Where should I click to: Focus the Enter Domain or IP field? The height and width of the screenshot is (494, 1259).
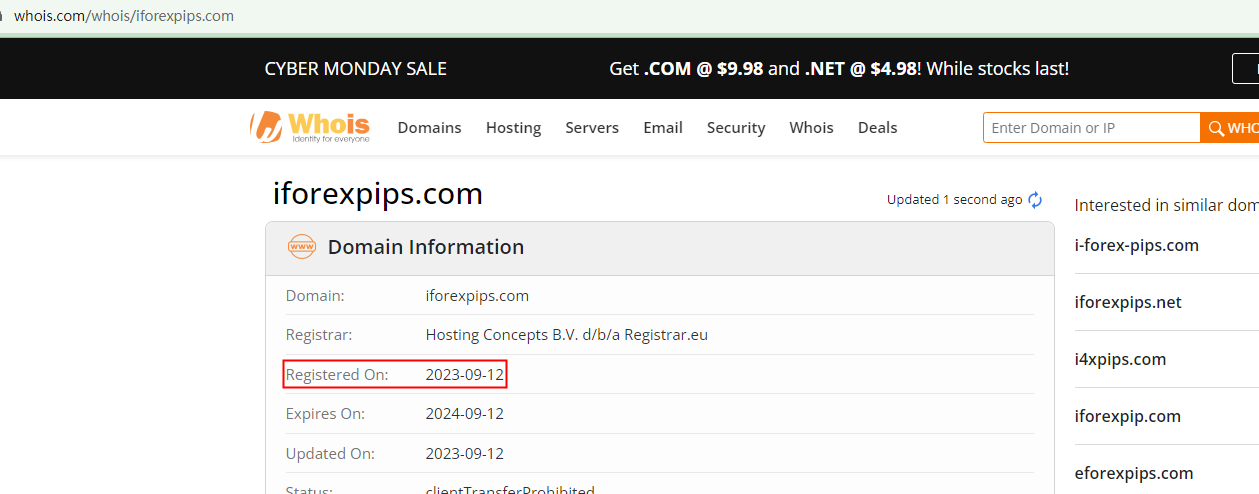point(1090,128)
